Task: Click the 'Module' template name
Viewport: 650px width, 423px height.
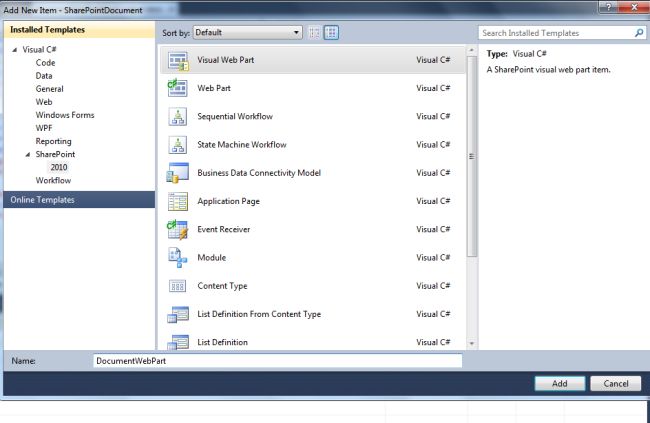Action: click(211, 258)
